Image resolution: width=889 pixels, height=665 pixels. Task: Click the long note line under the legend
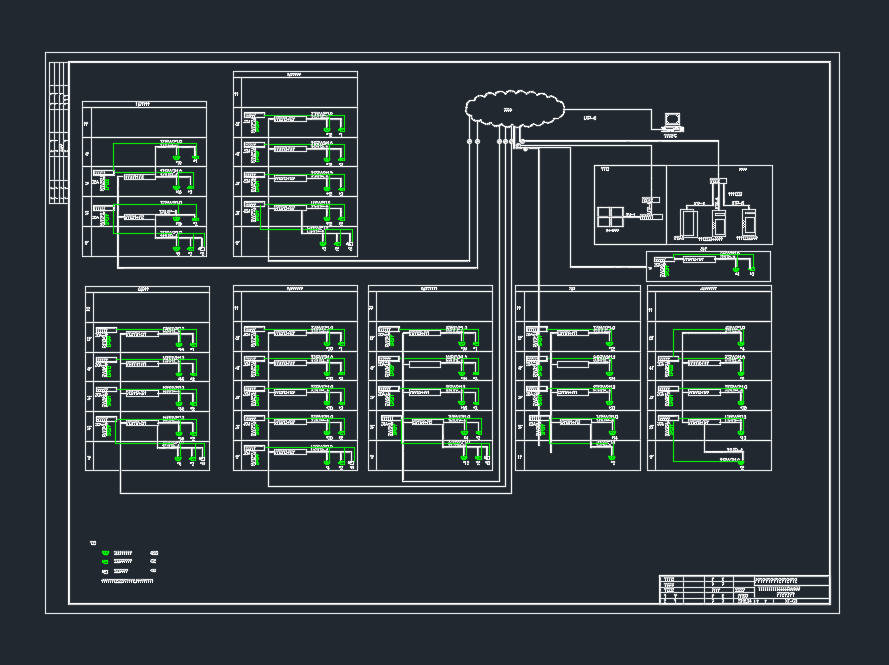[x=127, y=581]
